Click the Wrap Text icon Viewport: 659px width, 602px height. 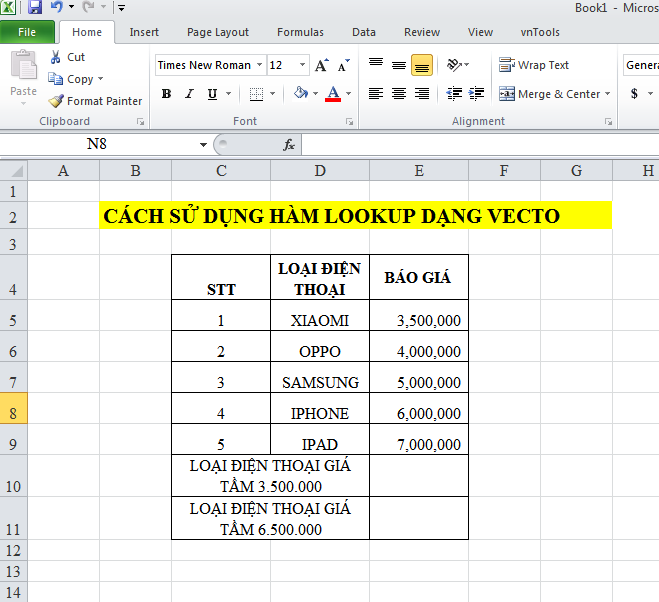pyautogui.click(x=507, y=65)
